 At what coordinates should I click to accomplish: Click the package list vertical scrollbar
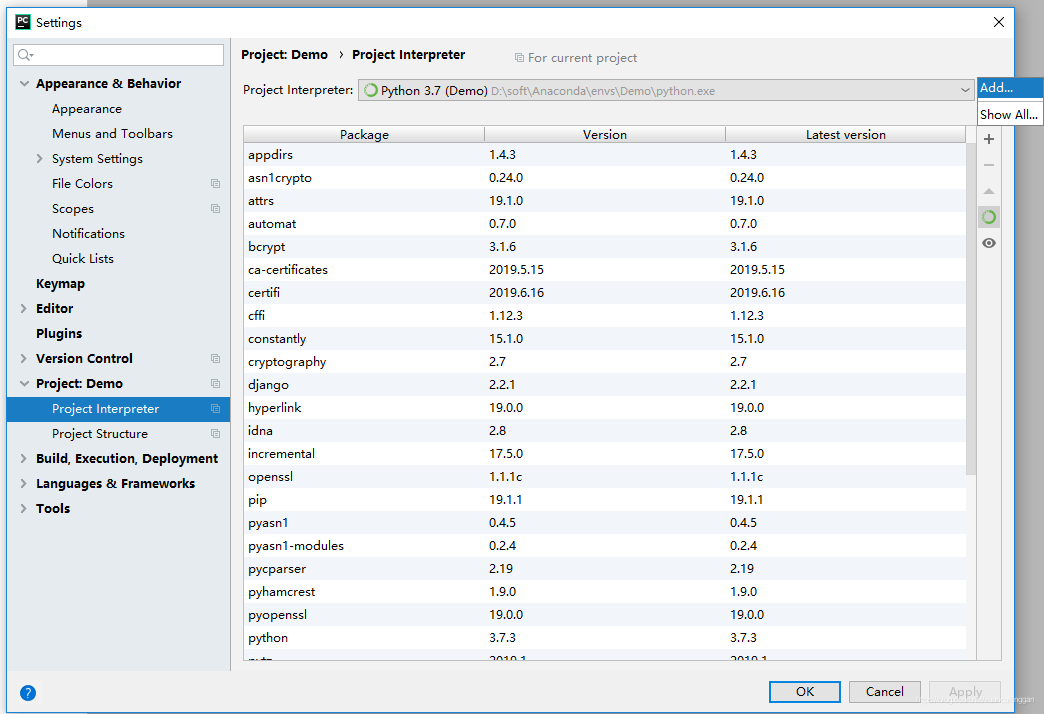(971, 309)
